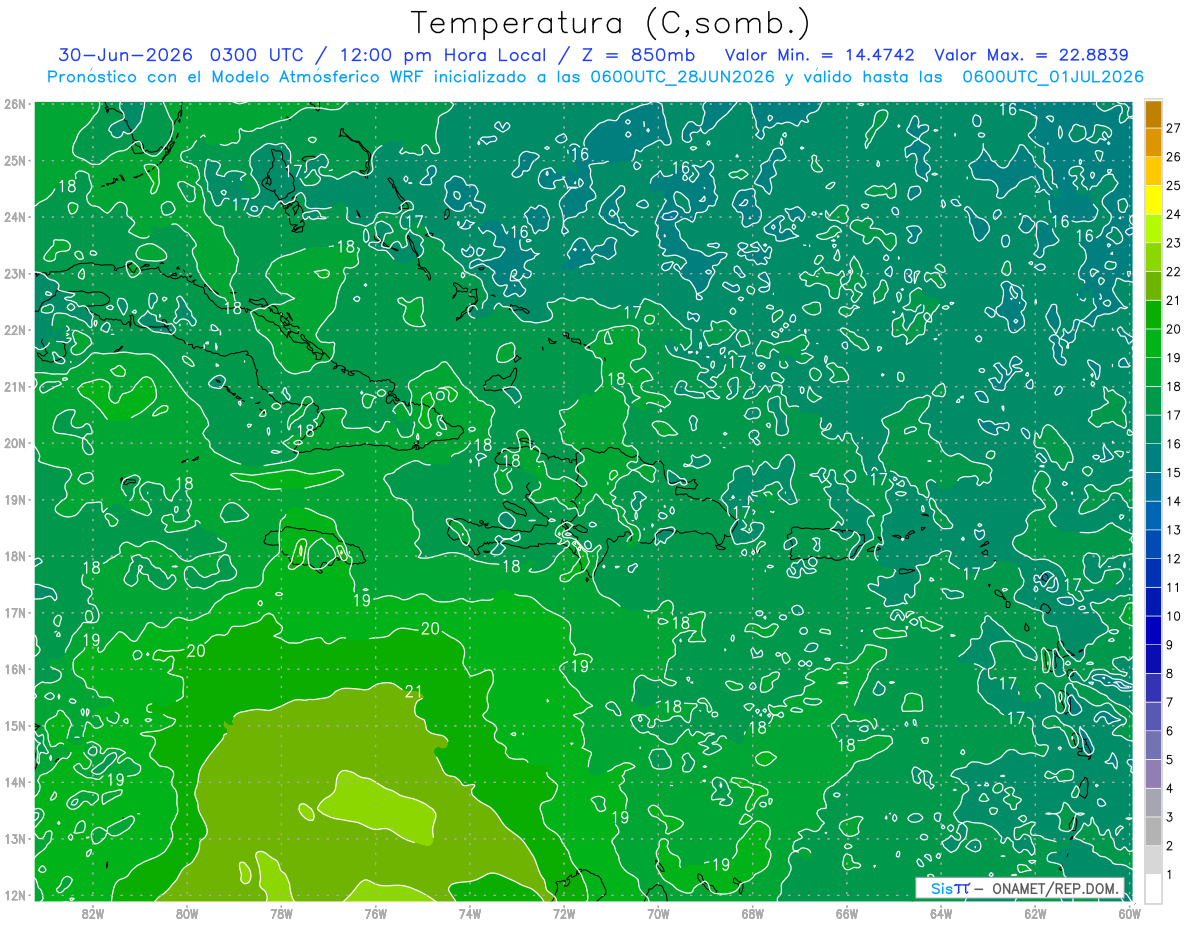Click the 'Valor Max. = 22.8839' readout

coord(1032,54)
